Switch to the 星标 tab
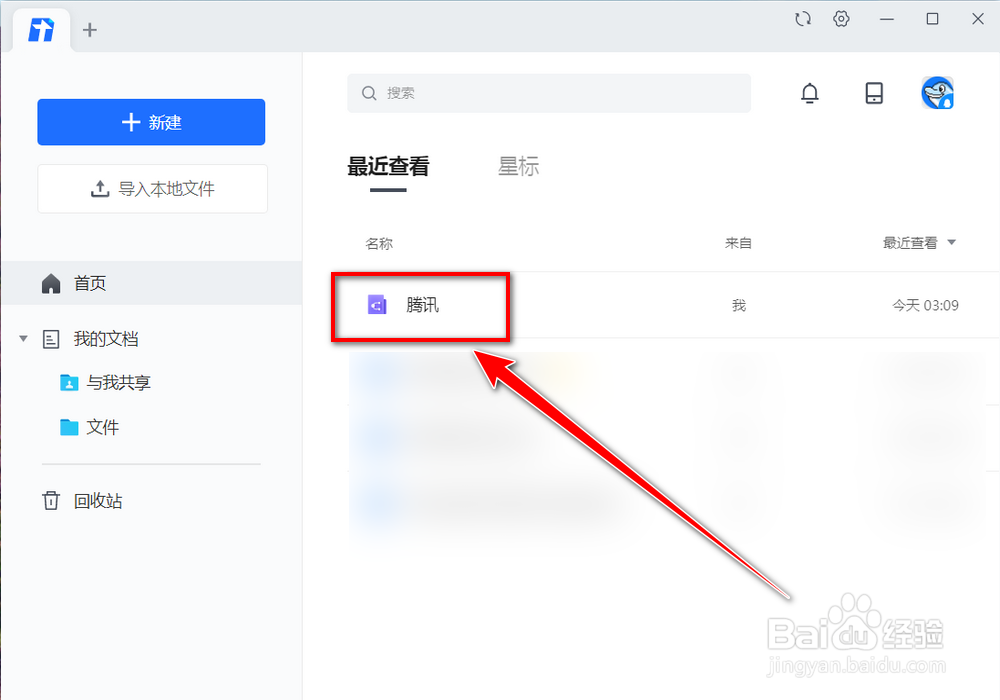Image resolution: width=1000 pixels, height=700 pixels. coord(519,166)
